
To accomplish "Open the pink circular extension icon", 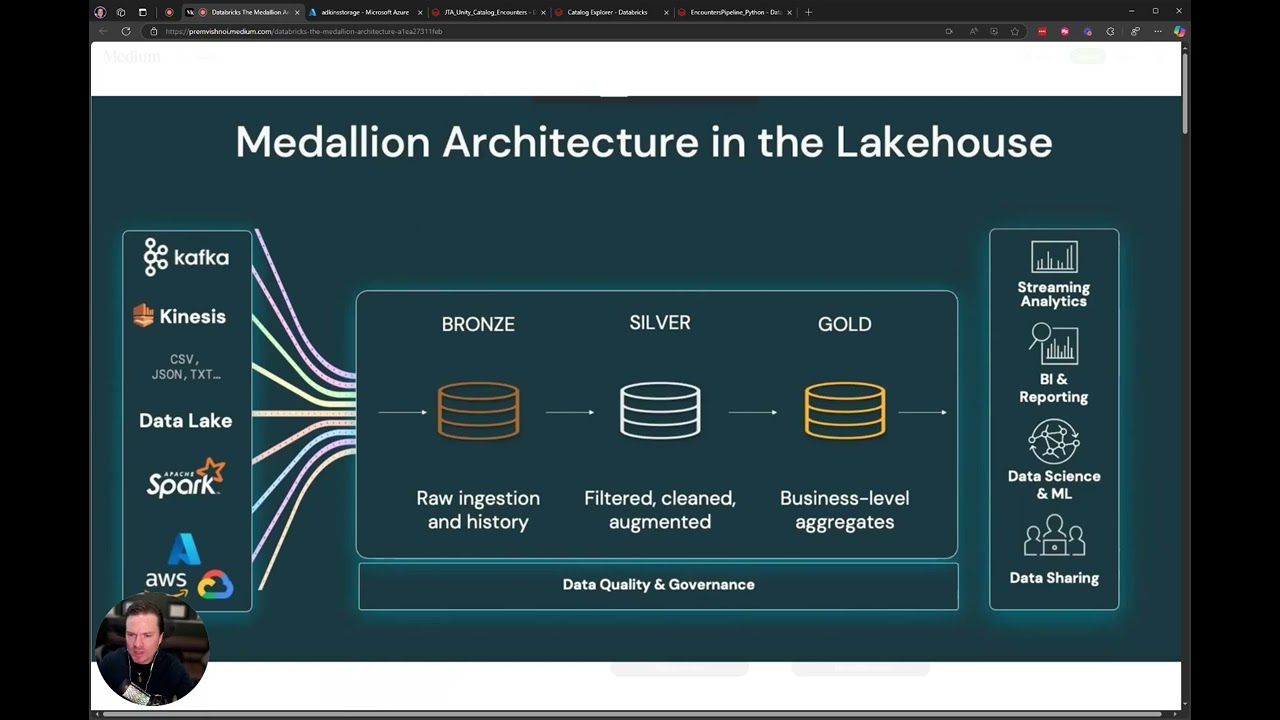I will pos(1065,31).
